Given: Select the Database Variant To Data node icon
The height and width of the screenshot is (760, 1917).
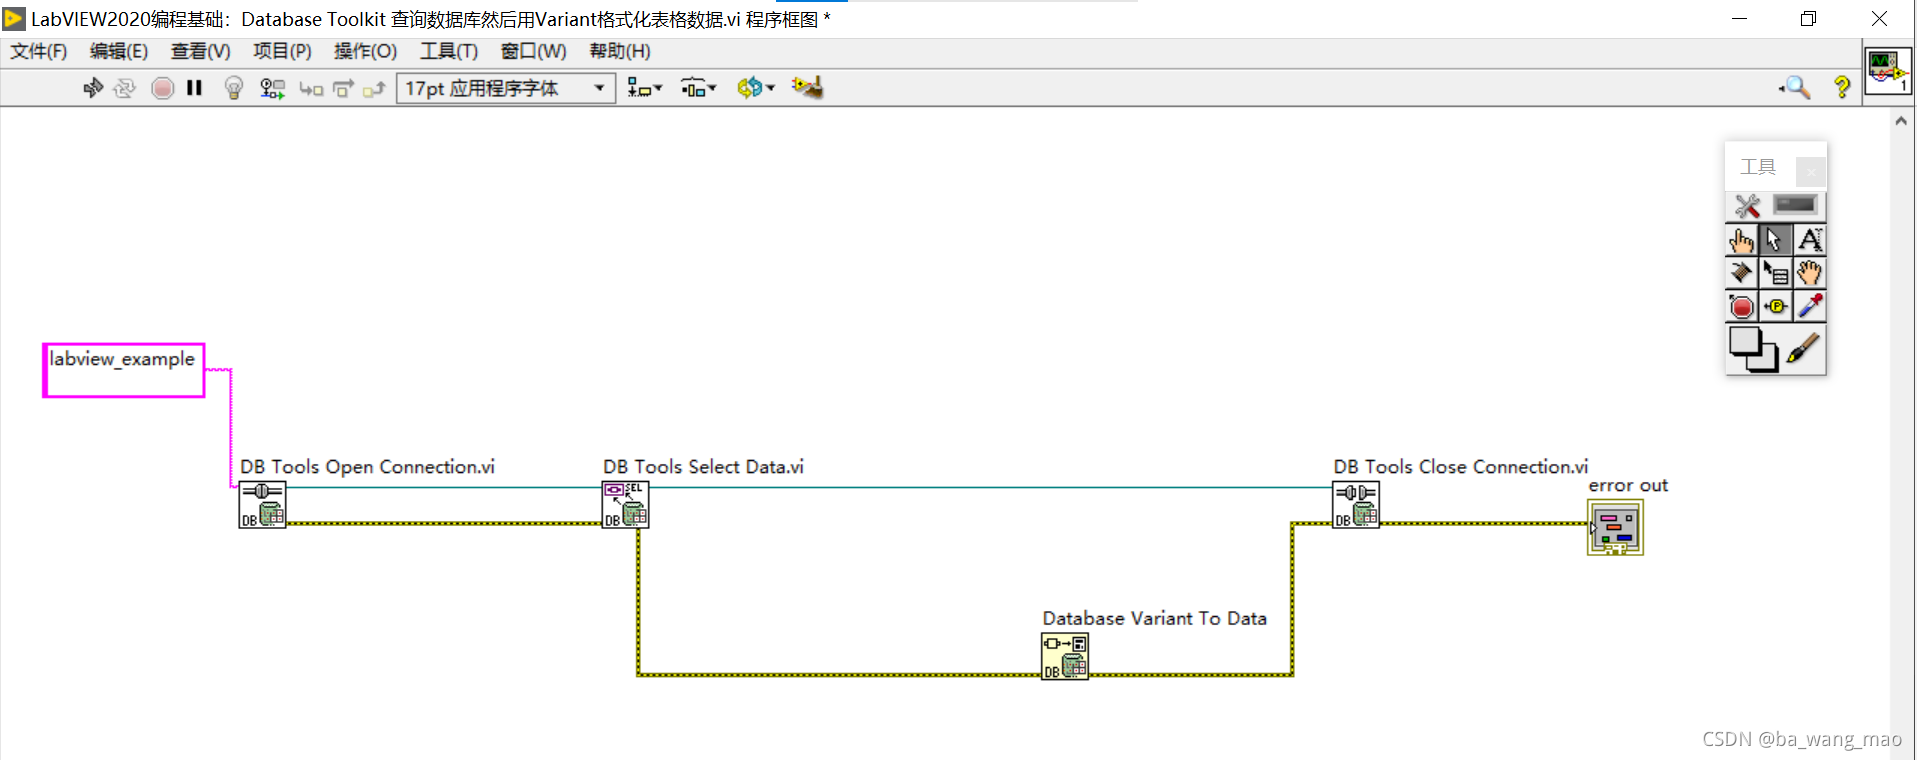Looking at the screenshot, I should [1065, 657].
